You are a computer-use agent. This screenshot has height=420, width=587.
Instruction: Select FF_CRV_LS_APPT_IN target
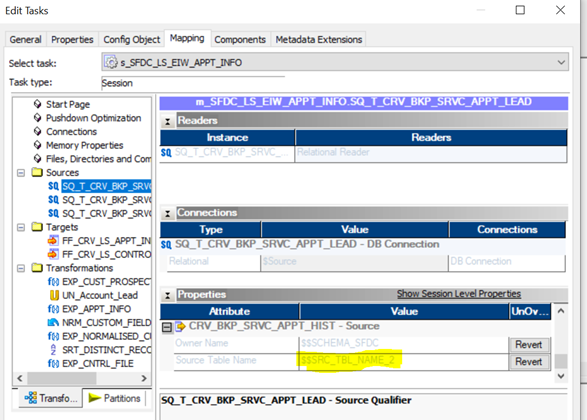click(106, 241)
